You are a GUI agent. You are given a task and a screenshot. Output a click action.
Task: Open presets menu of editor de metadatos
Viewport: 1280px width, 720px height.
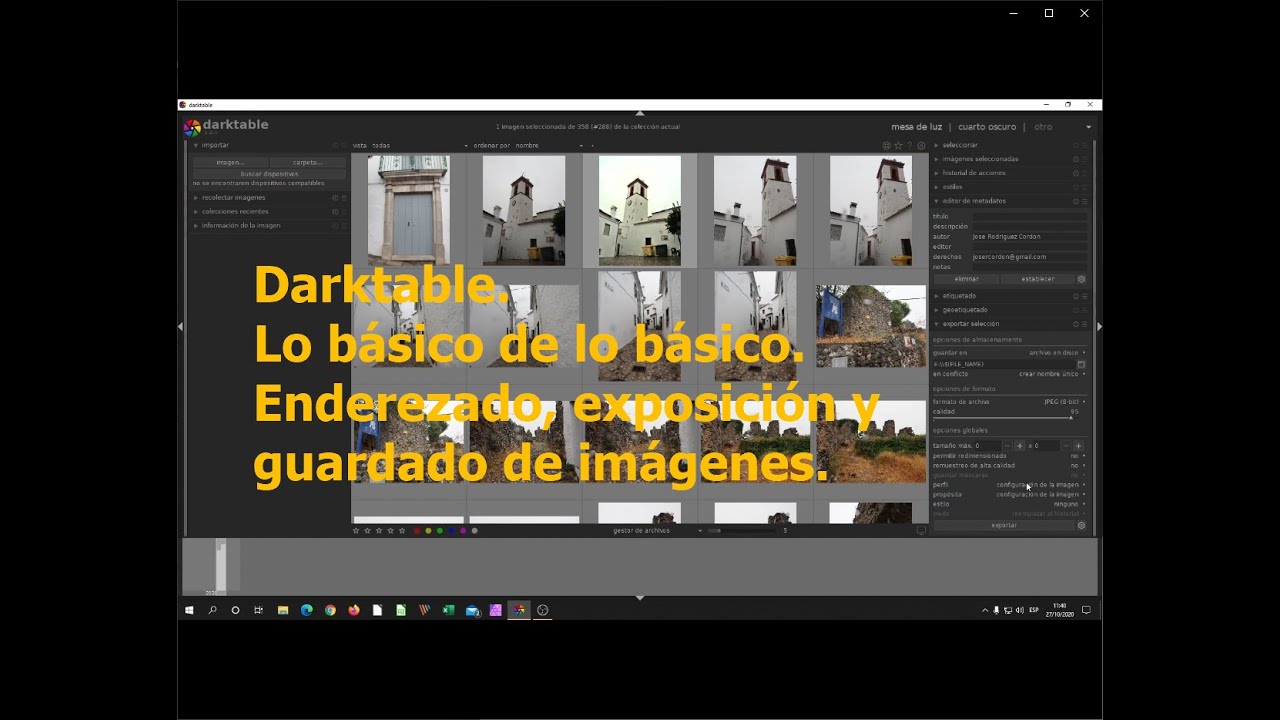[1085, 201]
